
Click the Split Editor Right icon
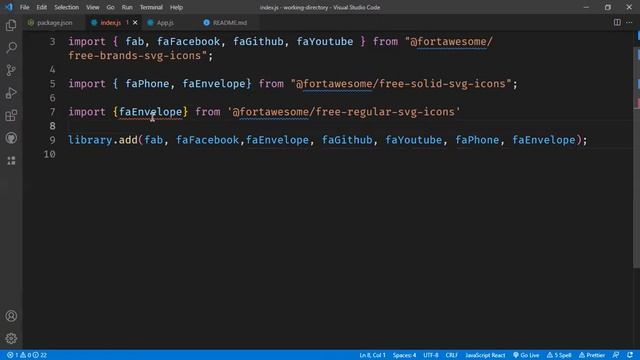[x=617, y=22]
